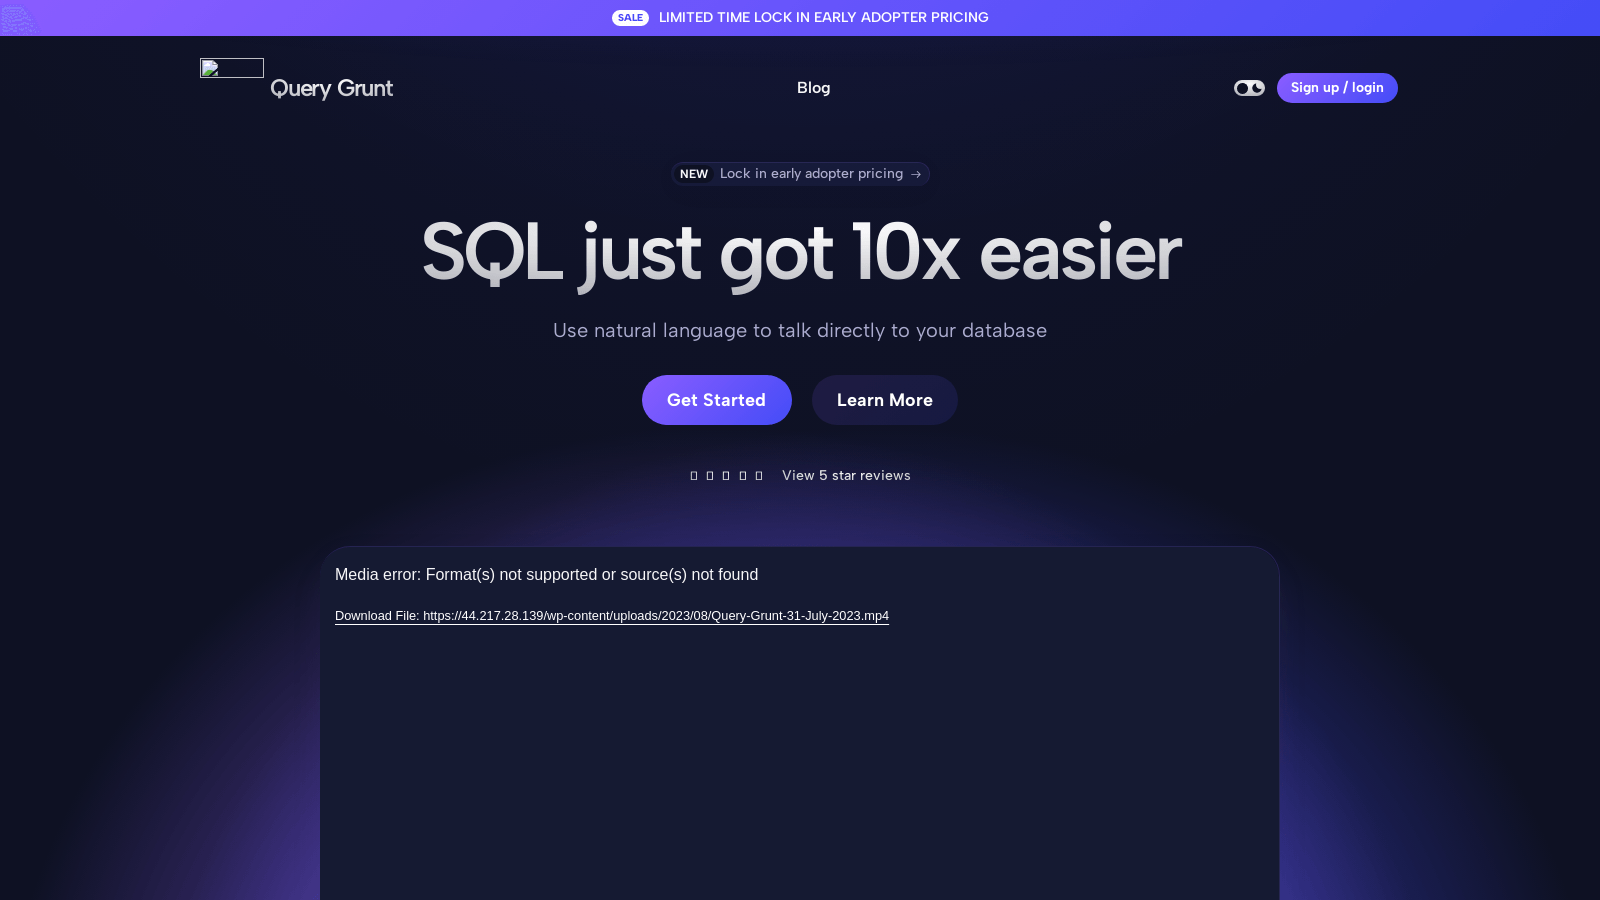Click the arrow after early adopter pricing
The height and width of the screenshot is (900, 1600).
pos(916,174)
